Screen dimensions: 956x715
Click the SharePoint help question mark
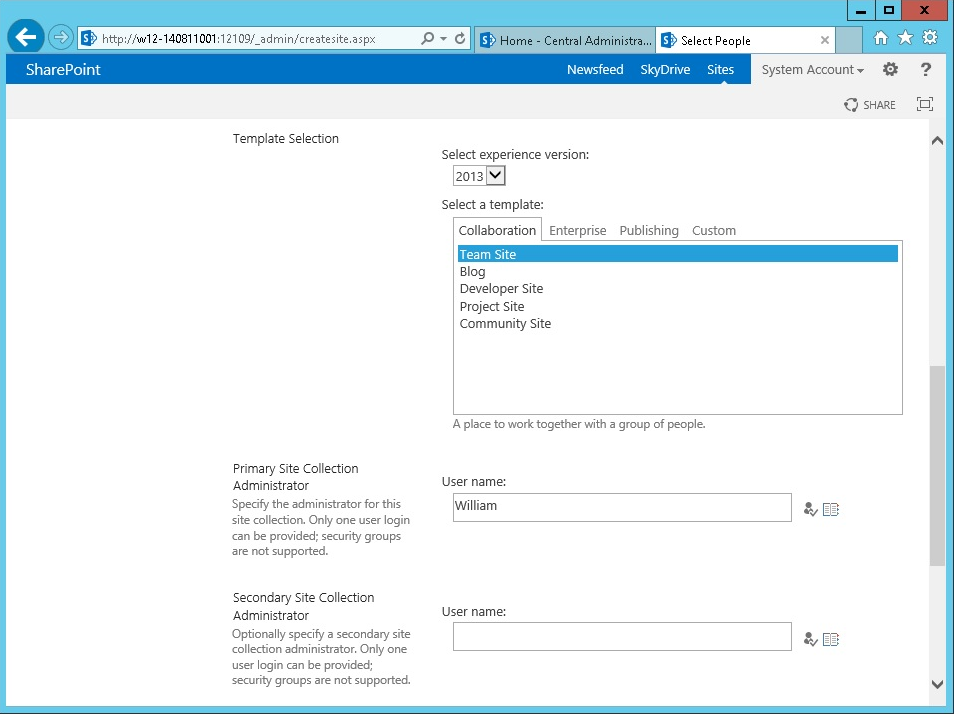[926, 70]
